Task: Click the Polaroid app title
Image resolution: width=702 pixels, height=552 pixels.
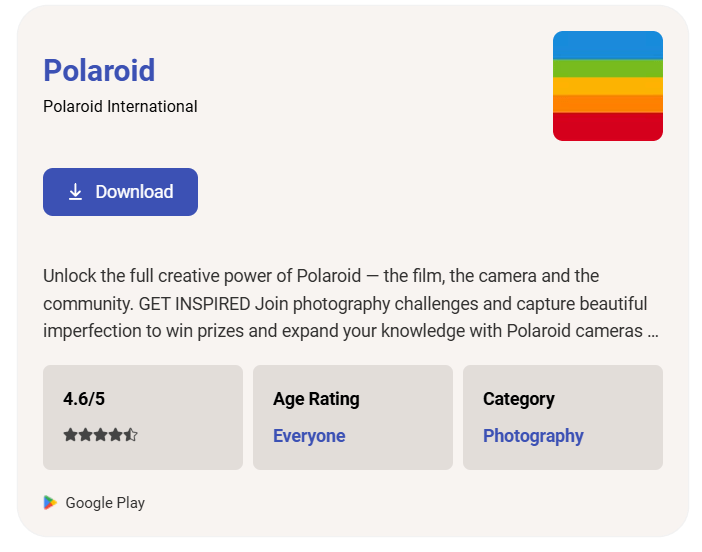Action: [x=99, y=70]
